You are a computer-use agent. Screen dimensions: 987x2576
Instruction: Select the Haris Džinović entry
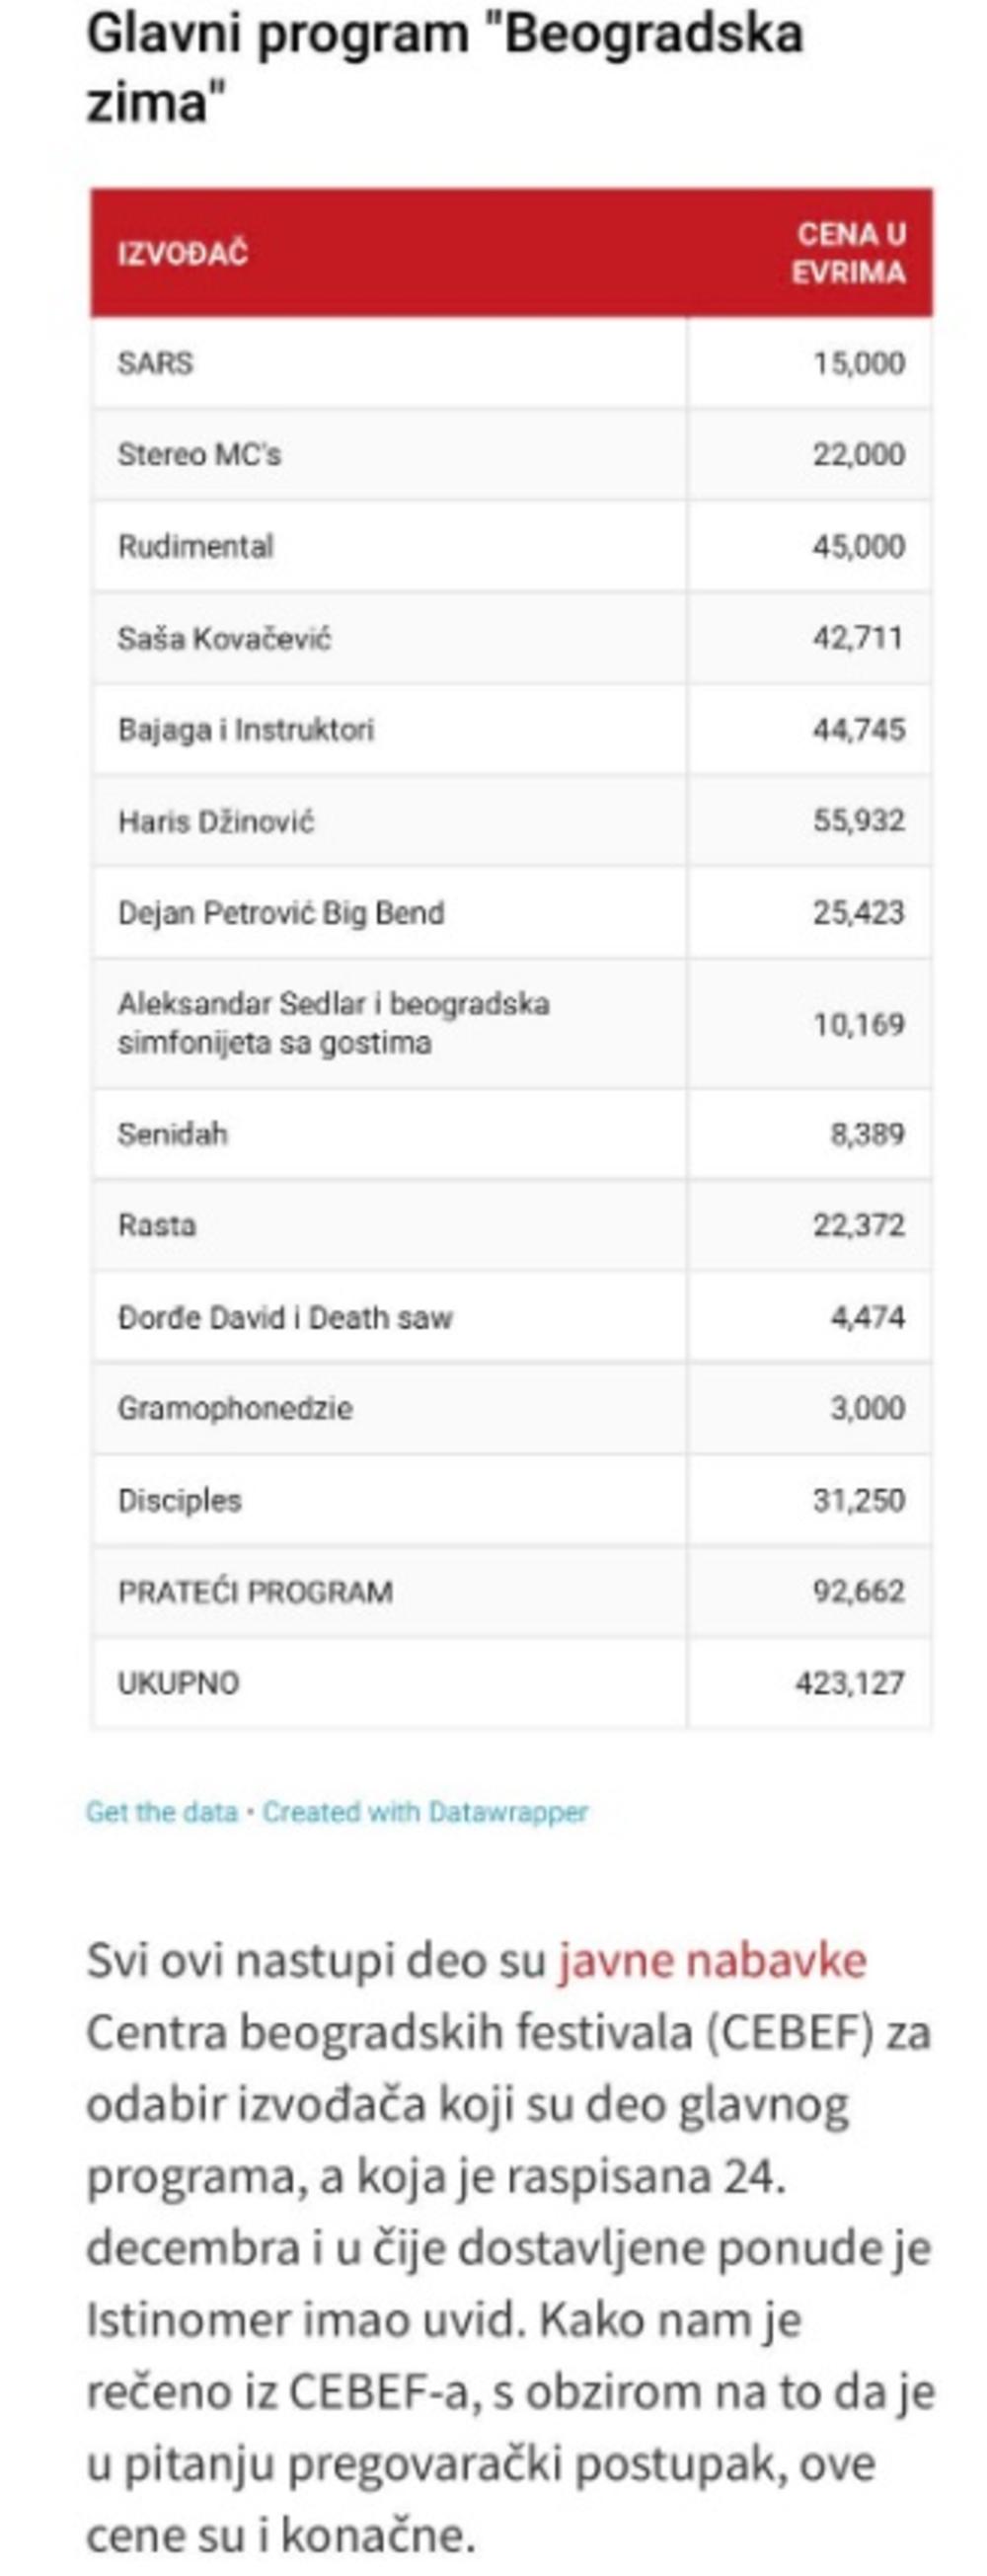point(216,822)
